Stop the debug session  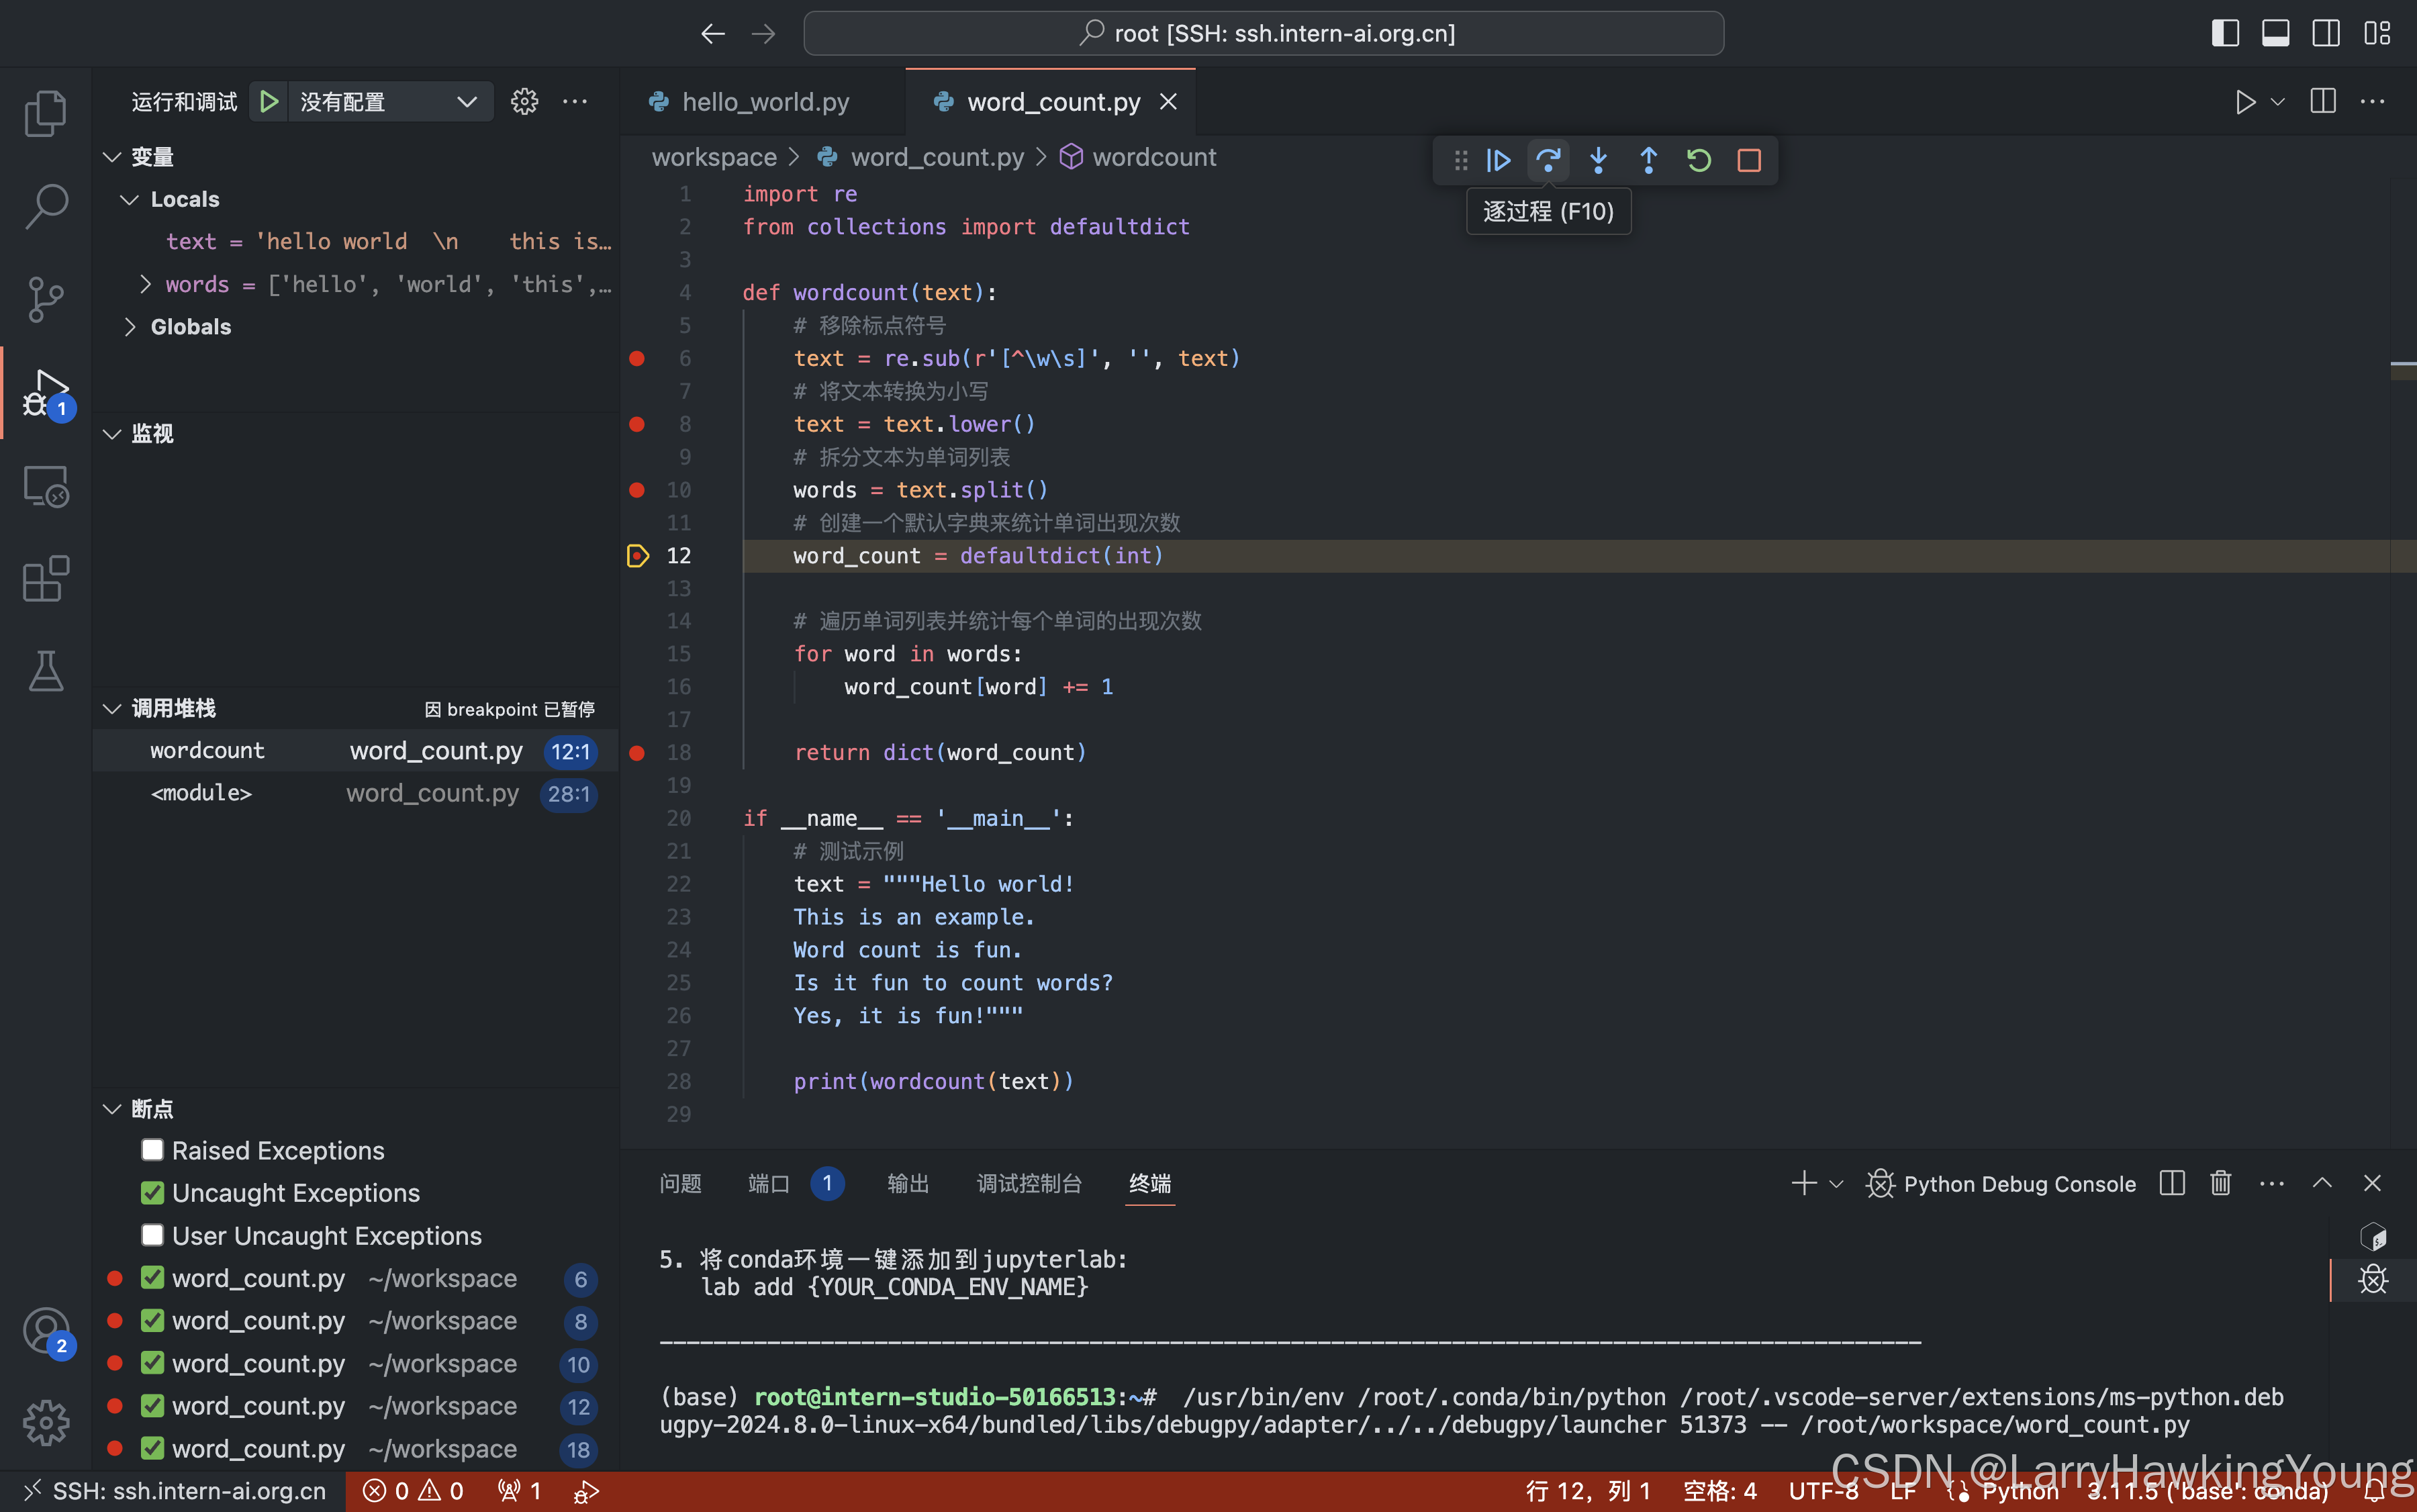[1749, 160]
